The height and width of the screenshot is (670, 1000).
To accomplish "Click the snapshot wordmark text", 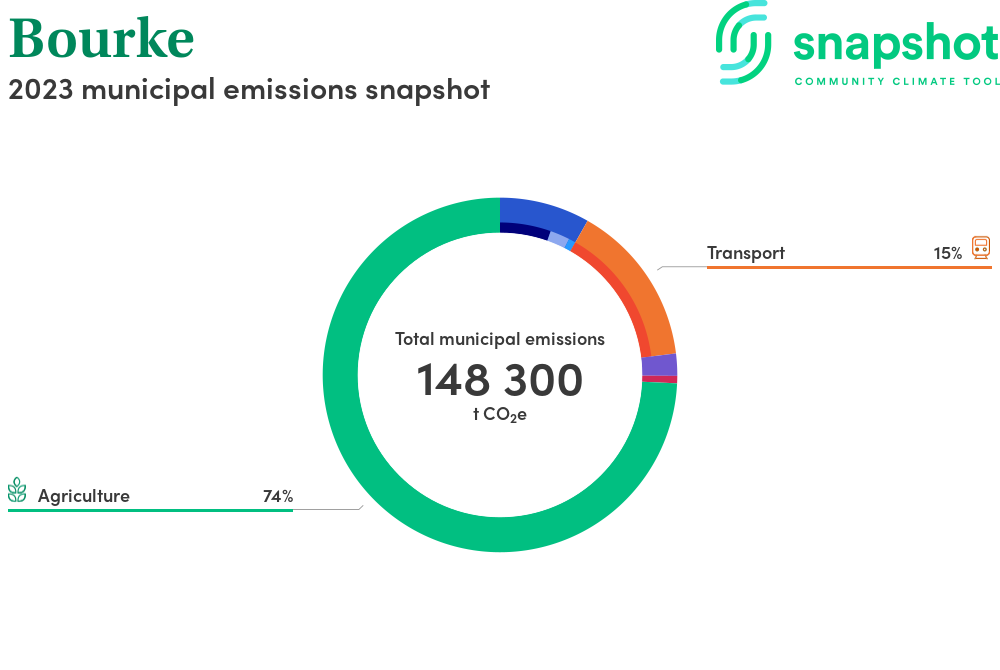I will point(895,45).
